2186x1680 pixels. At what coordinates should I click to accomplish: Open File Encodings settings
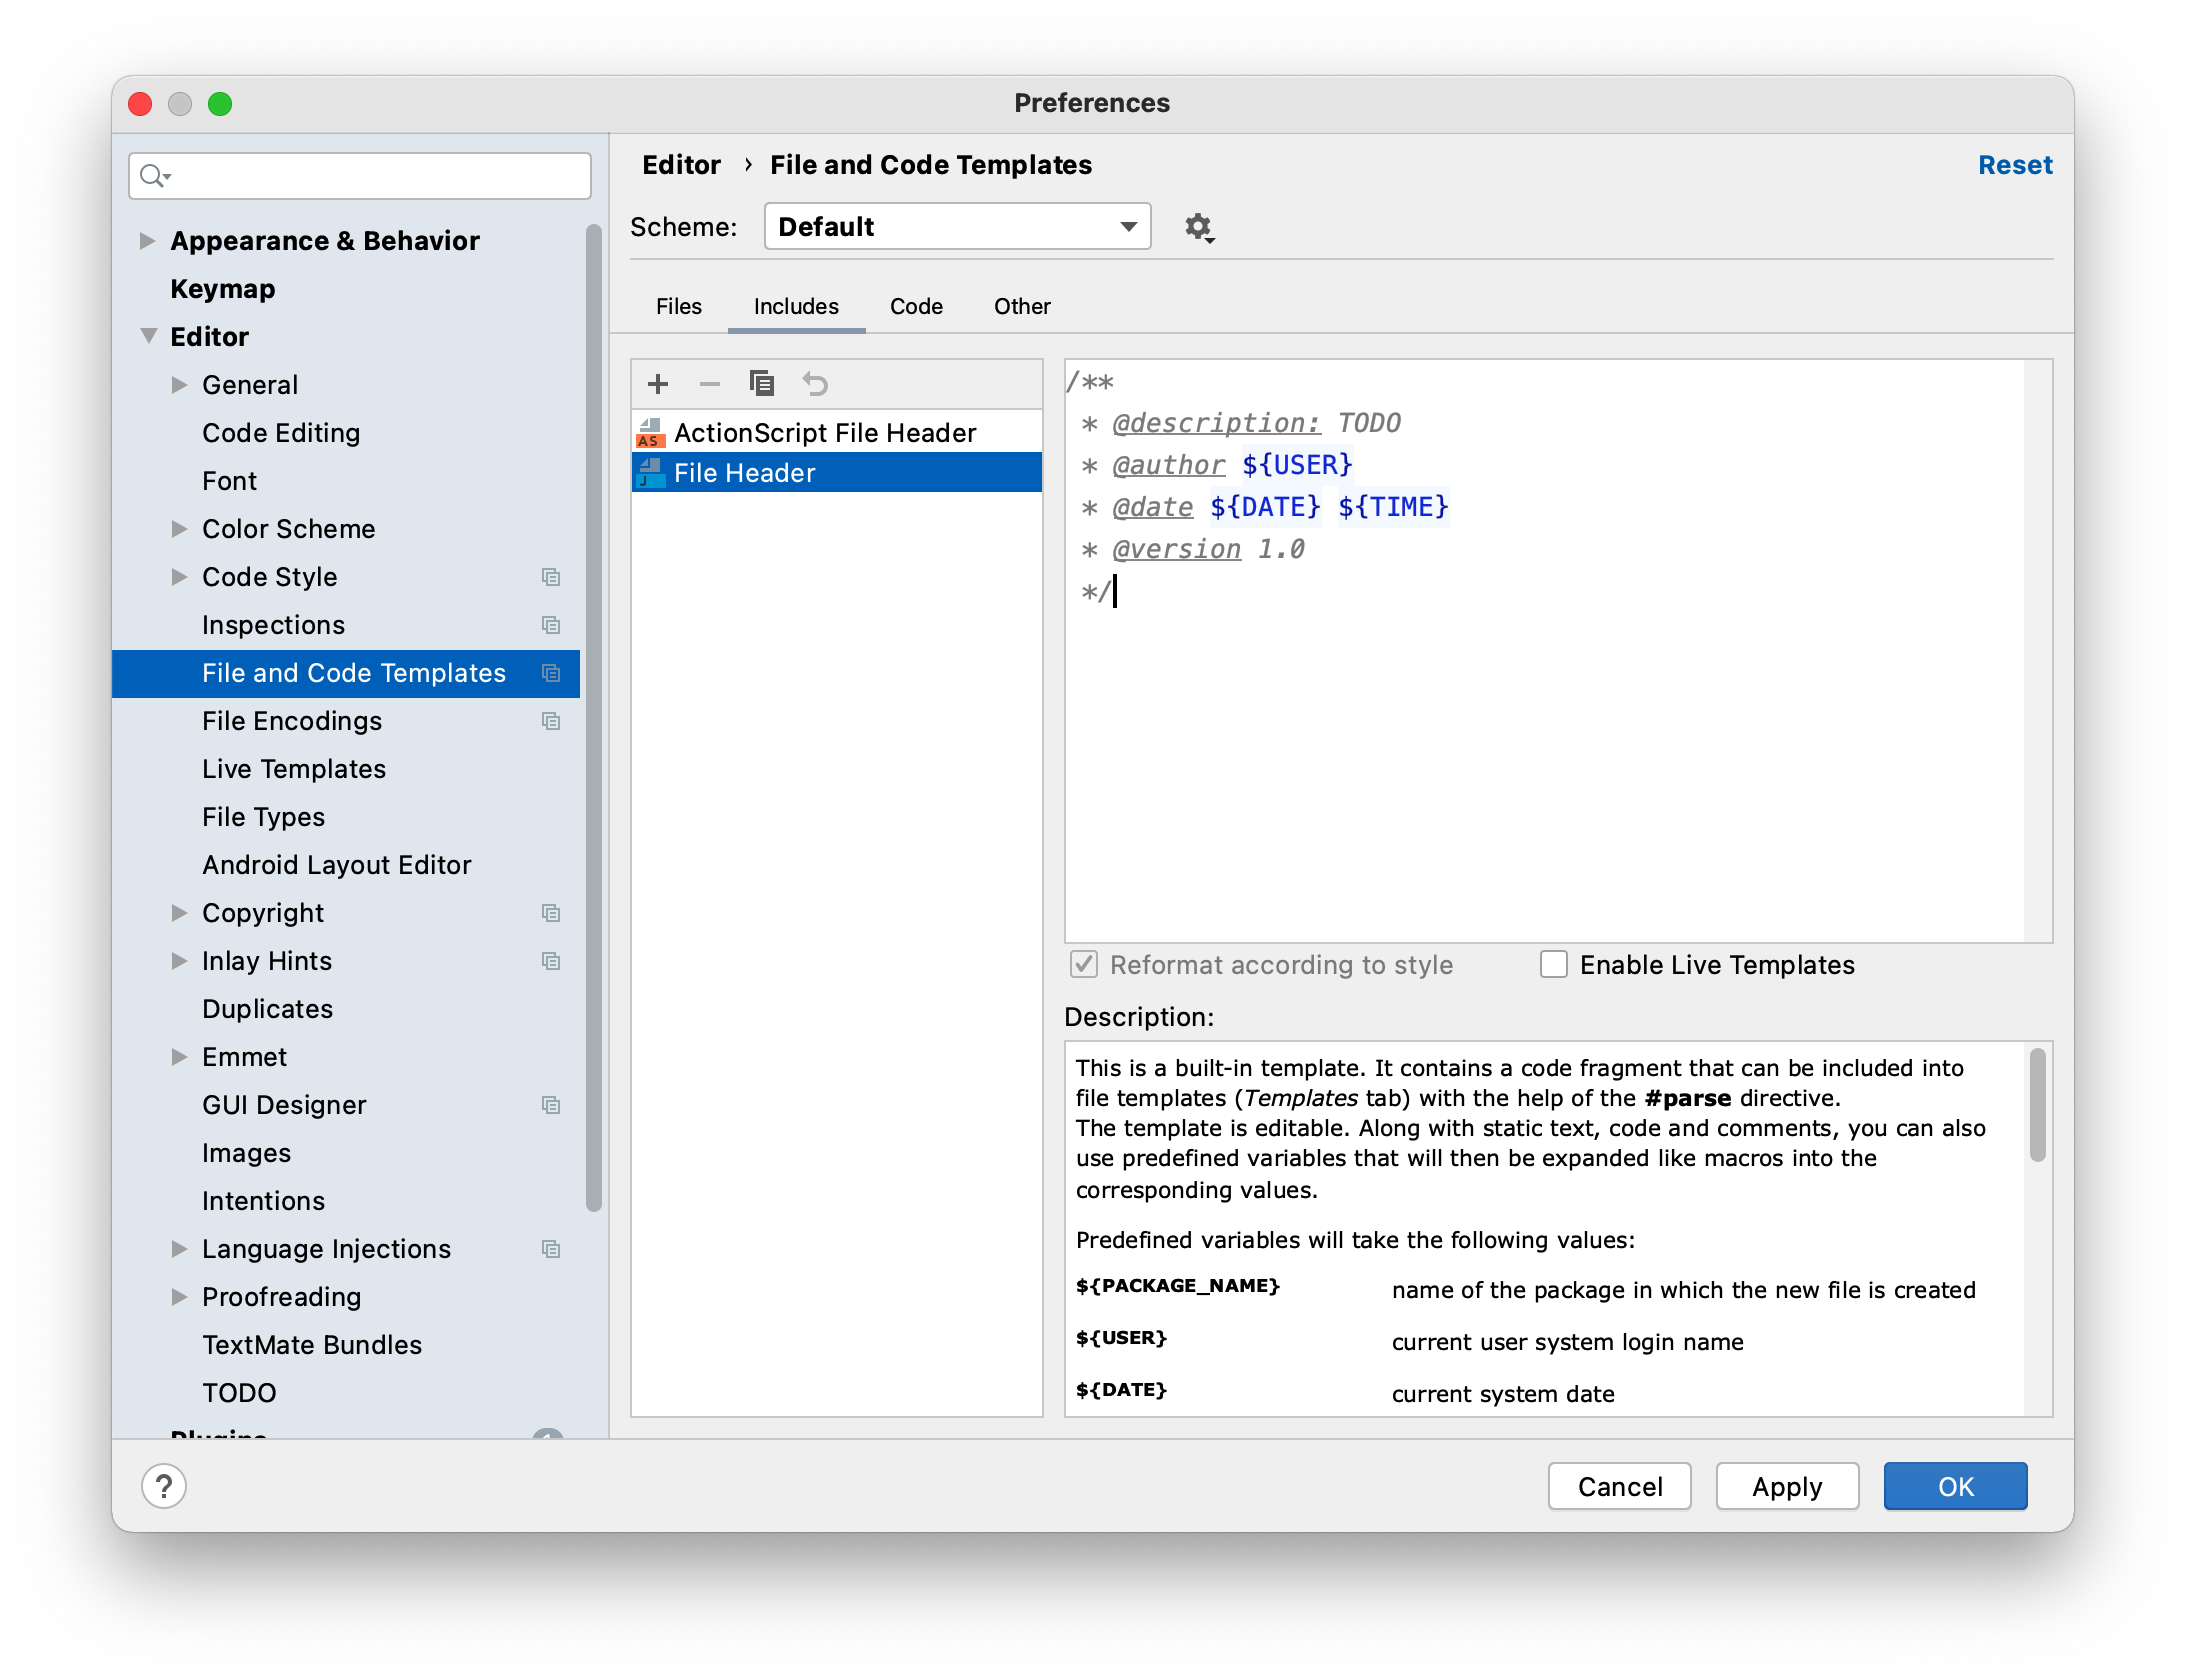[x=292, y=721]
